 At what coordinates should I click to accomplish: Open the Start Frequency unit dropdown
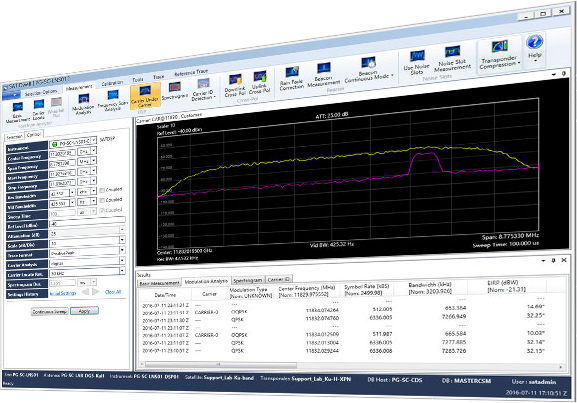93,171
